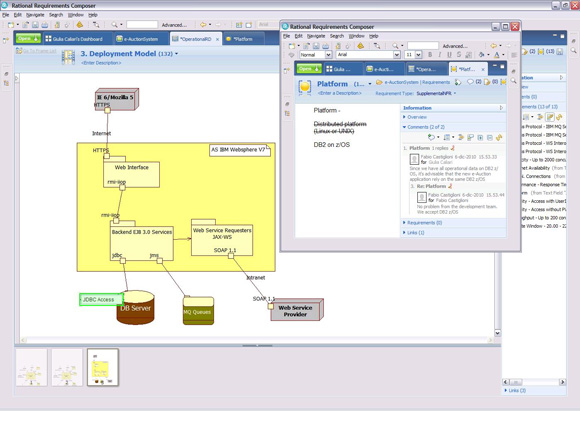Viewport: 580px width, 435px height.
Task: Click the back arrow in main window toolbar
Action: (x=203, y=25)
